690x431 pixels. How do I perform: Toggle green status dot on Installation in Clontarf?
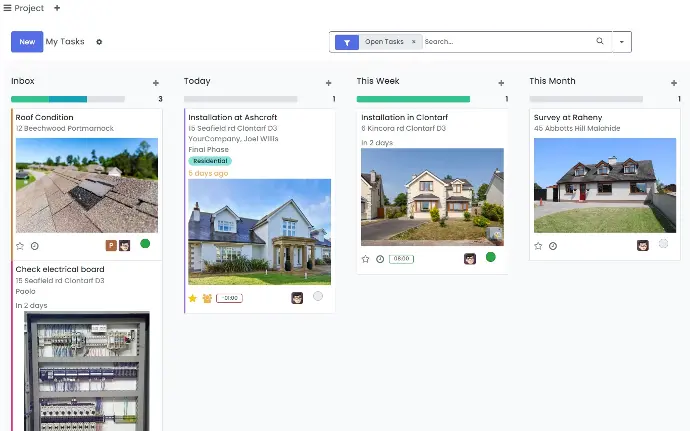pyautogui.click(x=491, y=257)
